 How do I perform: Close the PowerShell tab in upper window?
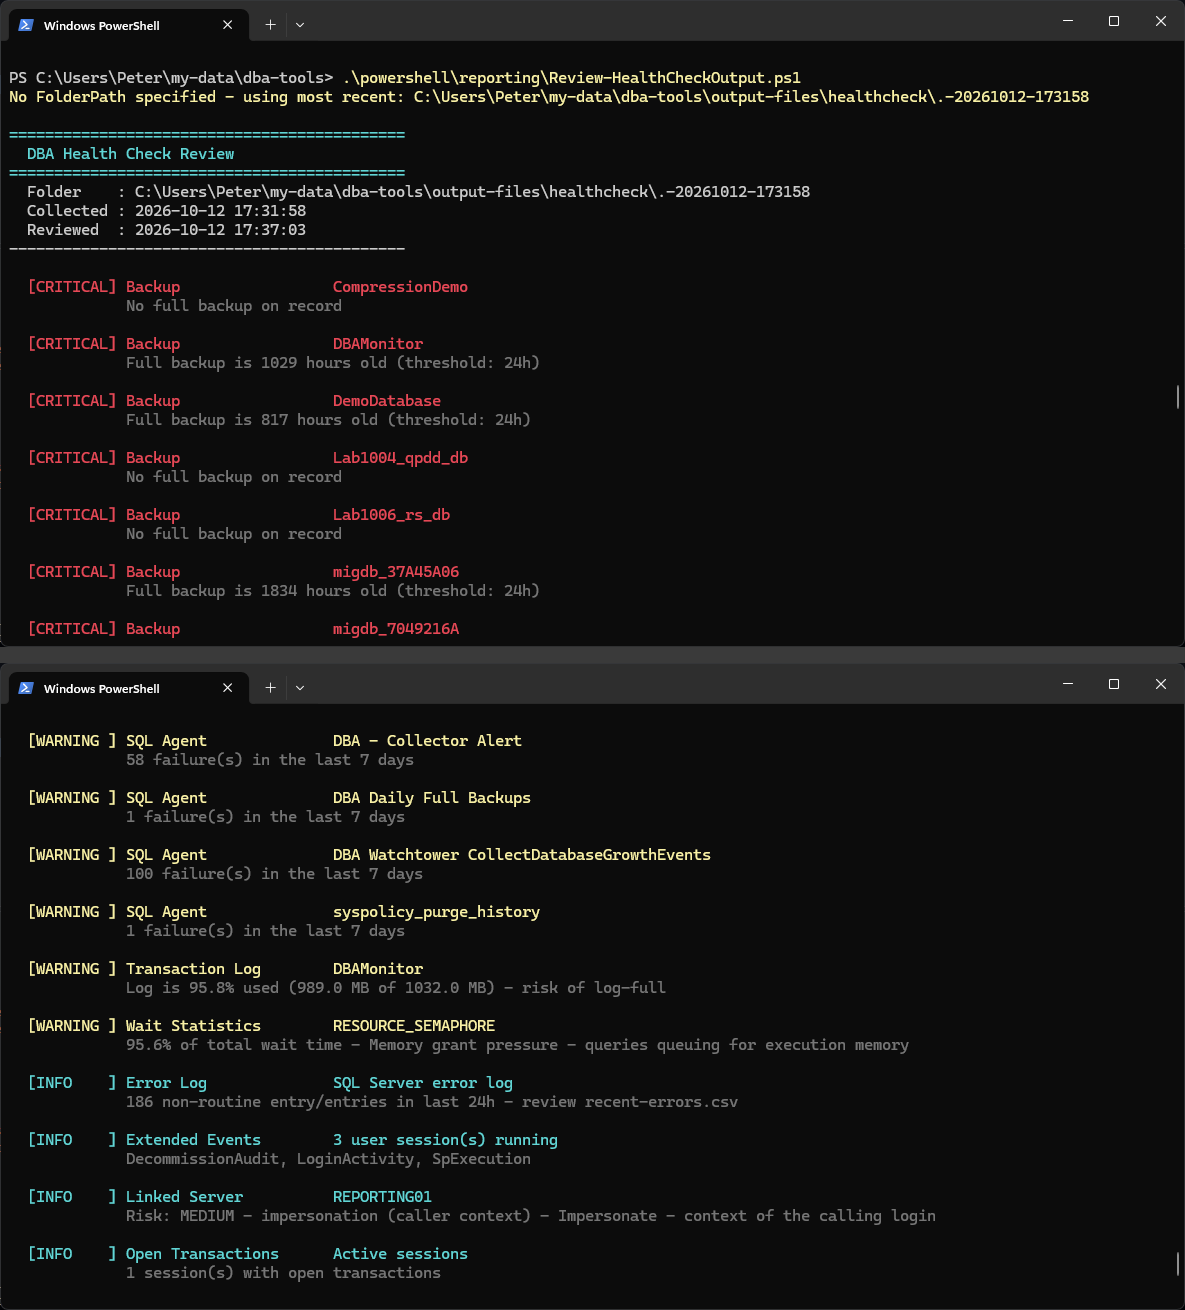(x=227, y=25)
